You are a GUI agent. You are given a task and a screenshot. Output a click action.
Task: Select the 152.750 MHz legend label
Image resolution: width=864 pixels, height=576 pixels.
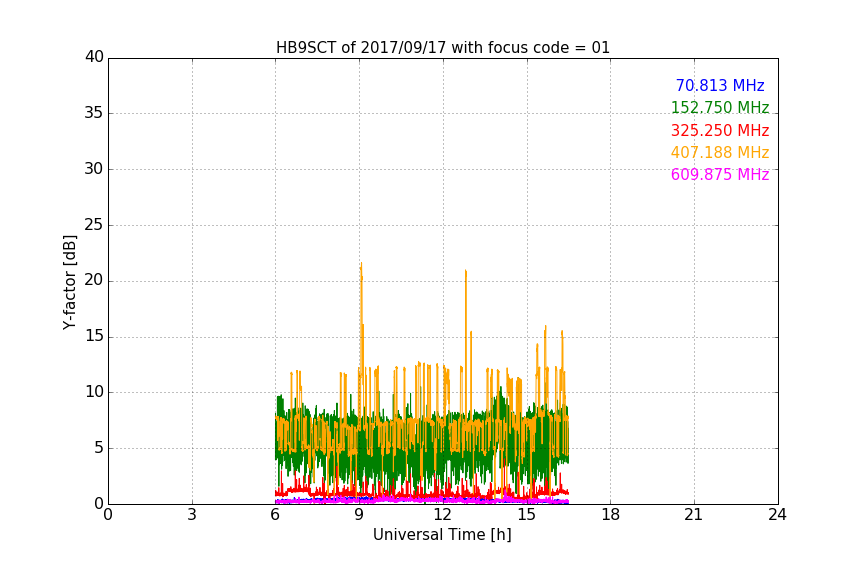pyautogui.click(x=720, y=107)
